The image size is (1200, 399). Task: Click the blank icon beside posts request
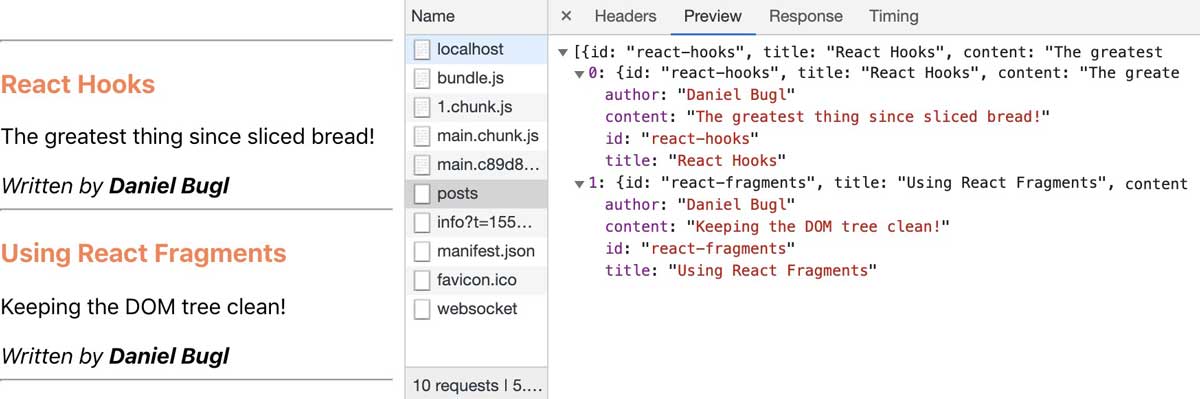(422, 193)
